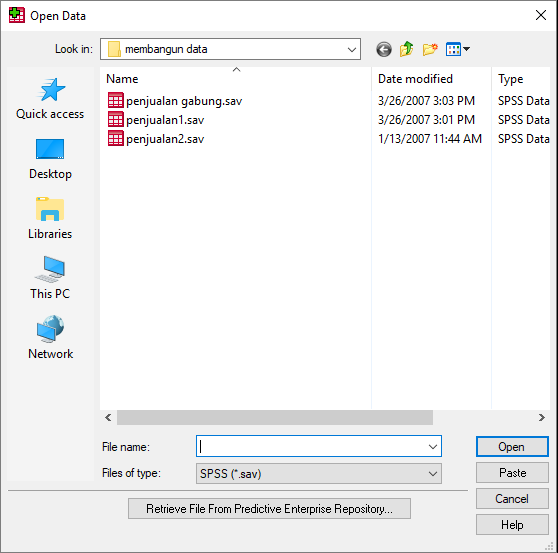This screenshot has height=553, width=558.
Task: Close the Open Data dialog
Action: coord(541,15)
